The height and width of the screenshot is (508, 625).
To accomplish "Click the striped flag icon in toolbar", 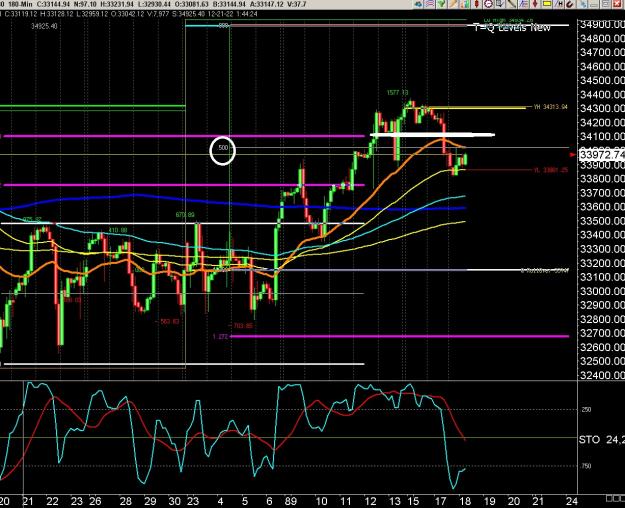I will [x=430, y=4].
